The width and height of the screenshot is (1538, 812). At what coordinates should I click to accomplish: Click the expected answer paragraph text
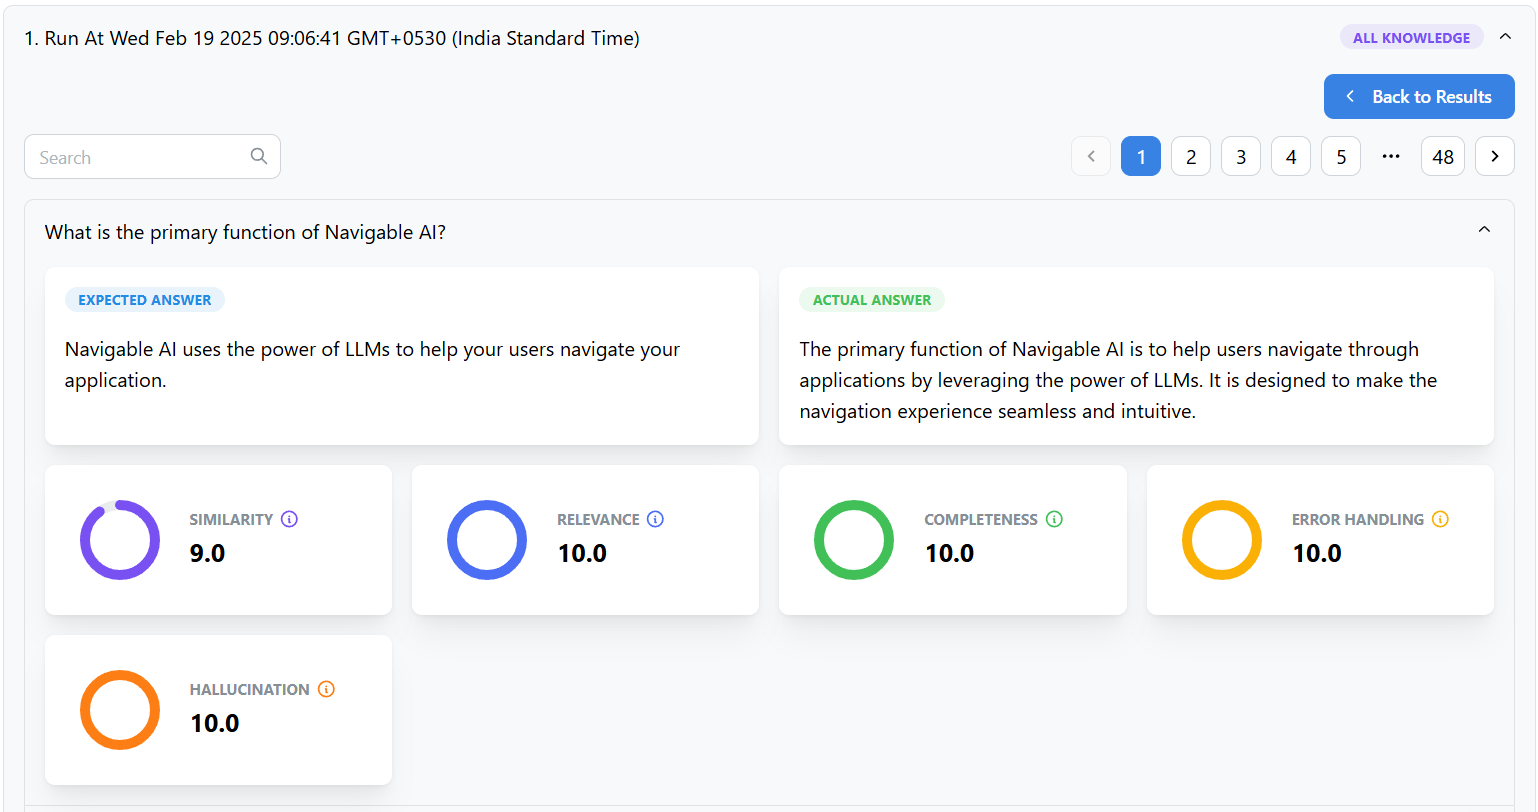pyautogui.click(x=372, y=365)
